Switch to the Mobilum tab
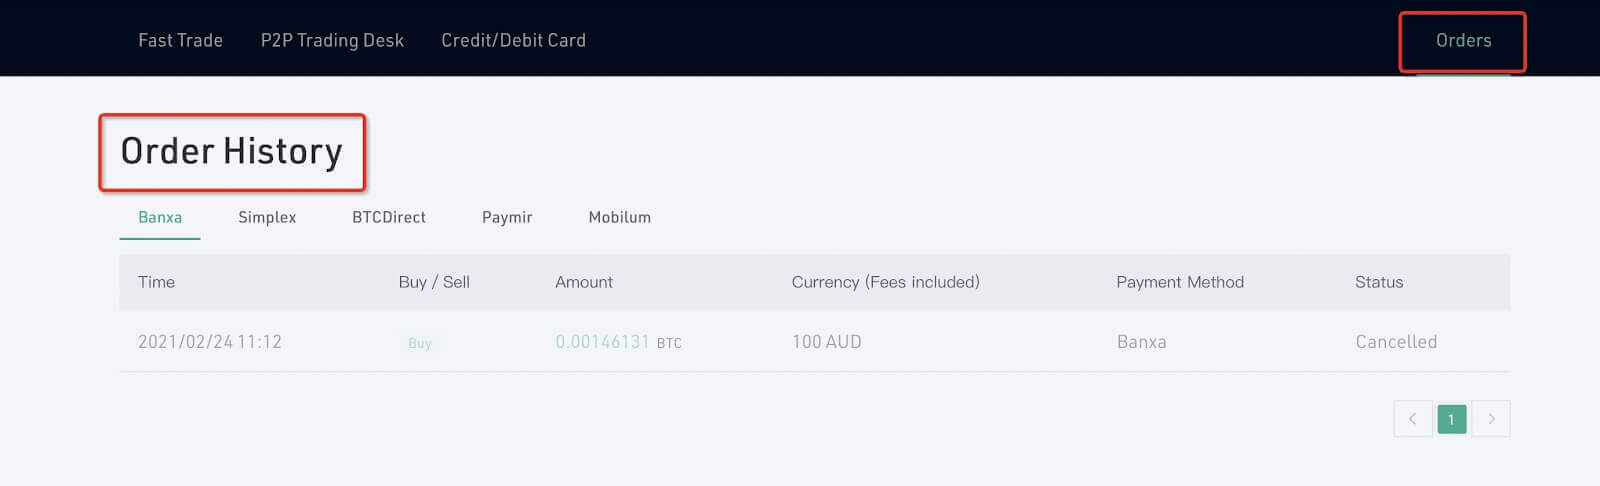The image size is (1600, 486). [x=619, y=217]
